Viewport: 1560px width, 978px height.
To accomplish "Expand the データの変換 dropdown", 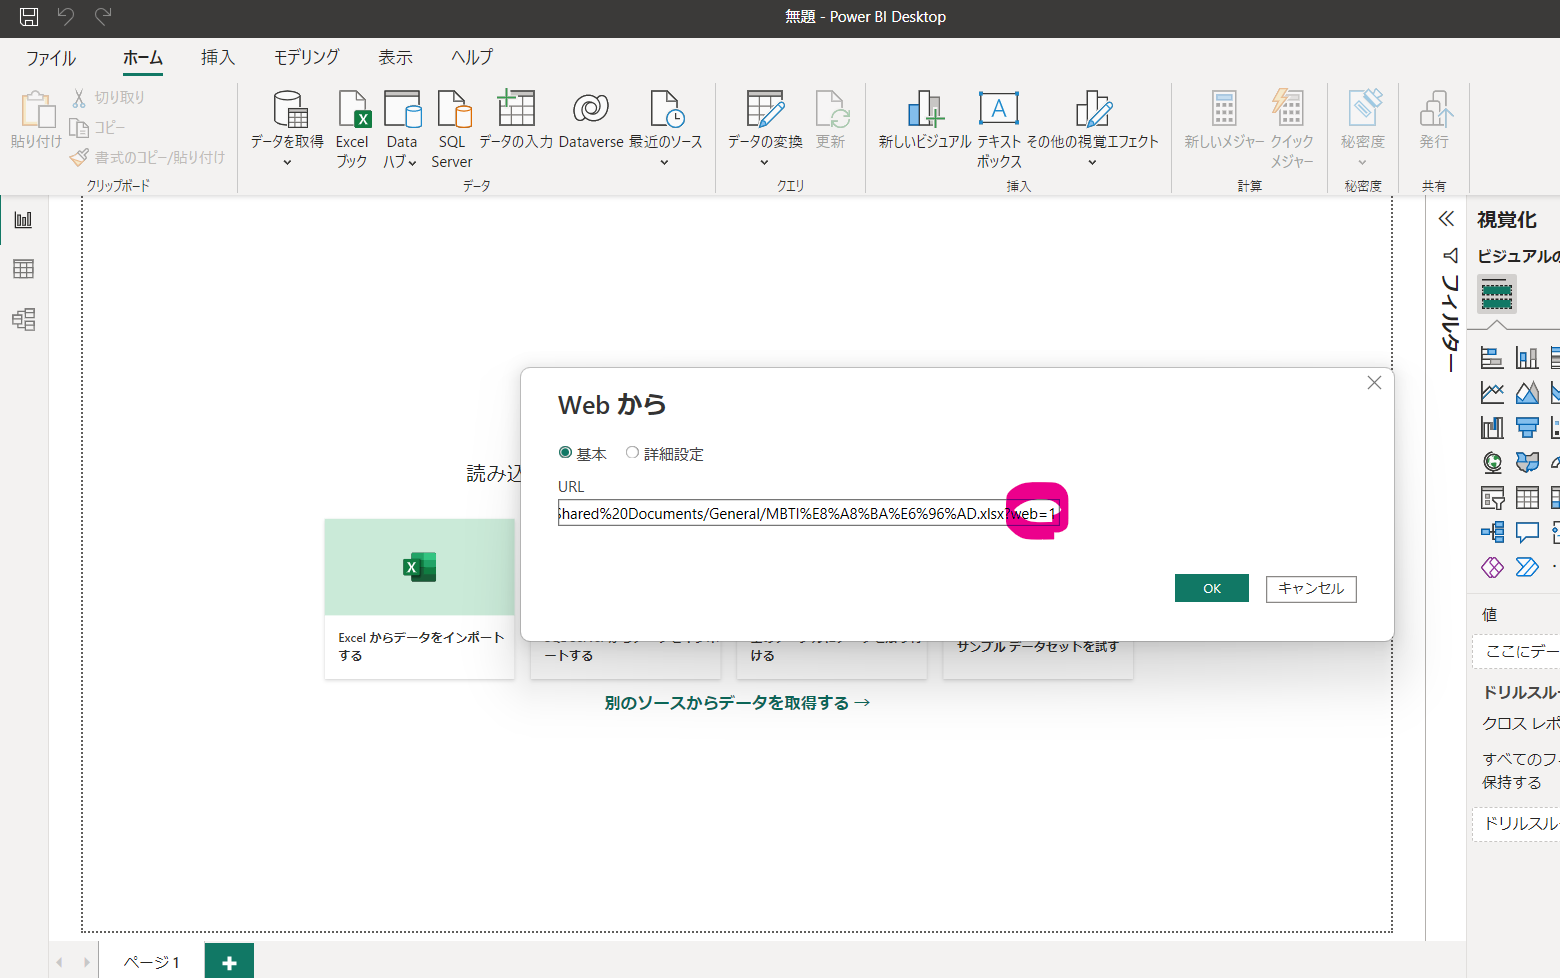I will (x=764, y=162).
